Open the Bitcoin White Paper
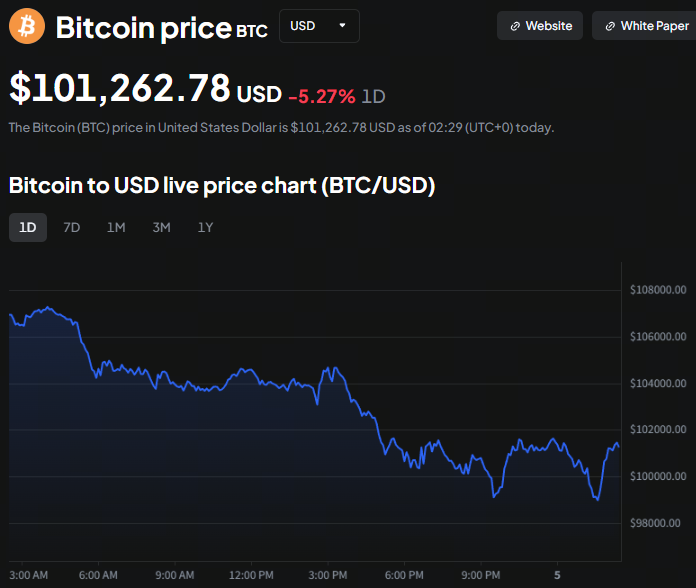 pos(646,26)
